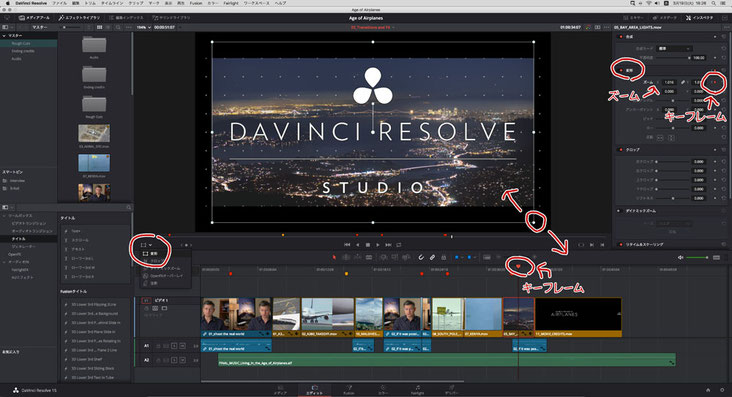Open the メディアプール panel button

[34, 18]
